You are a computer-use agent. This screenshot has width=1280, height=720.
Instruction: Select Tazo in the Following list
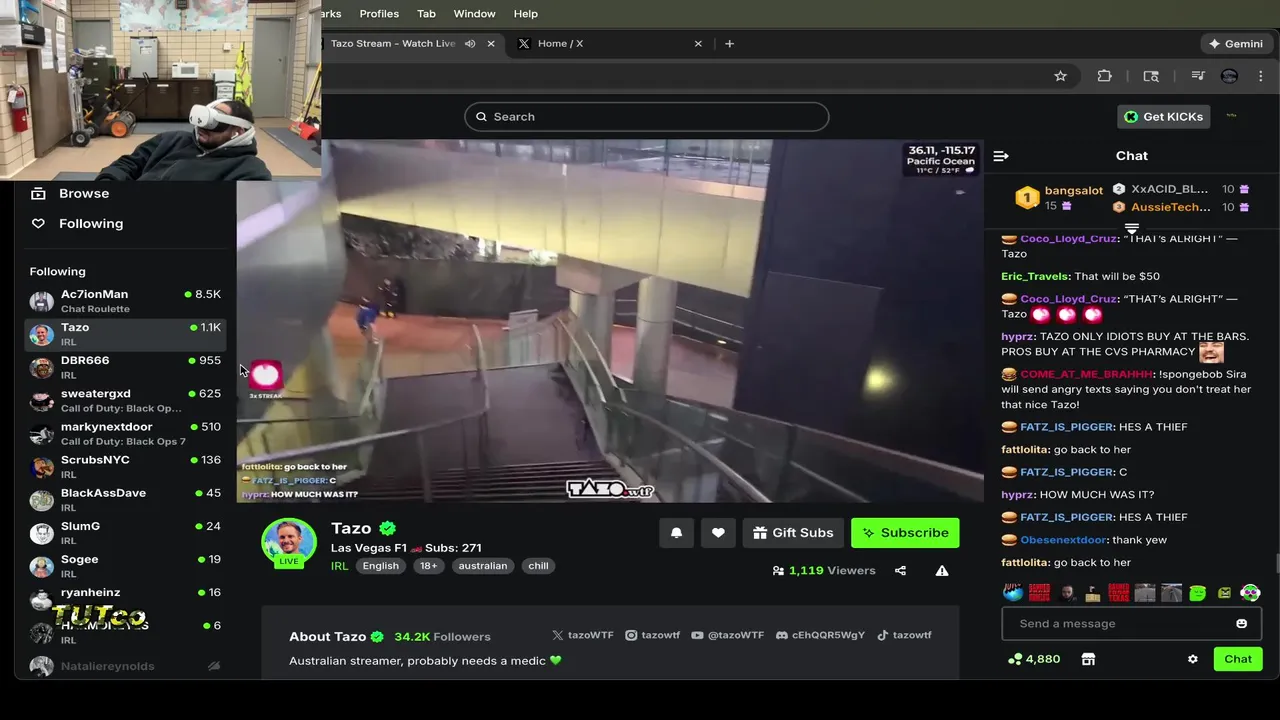pyautogui.click(x=125, y=334)
